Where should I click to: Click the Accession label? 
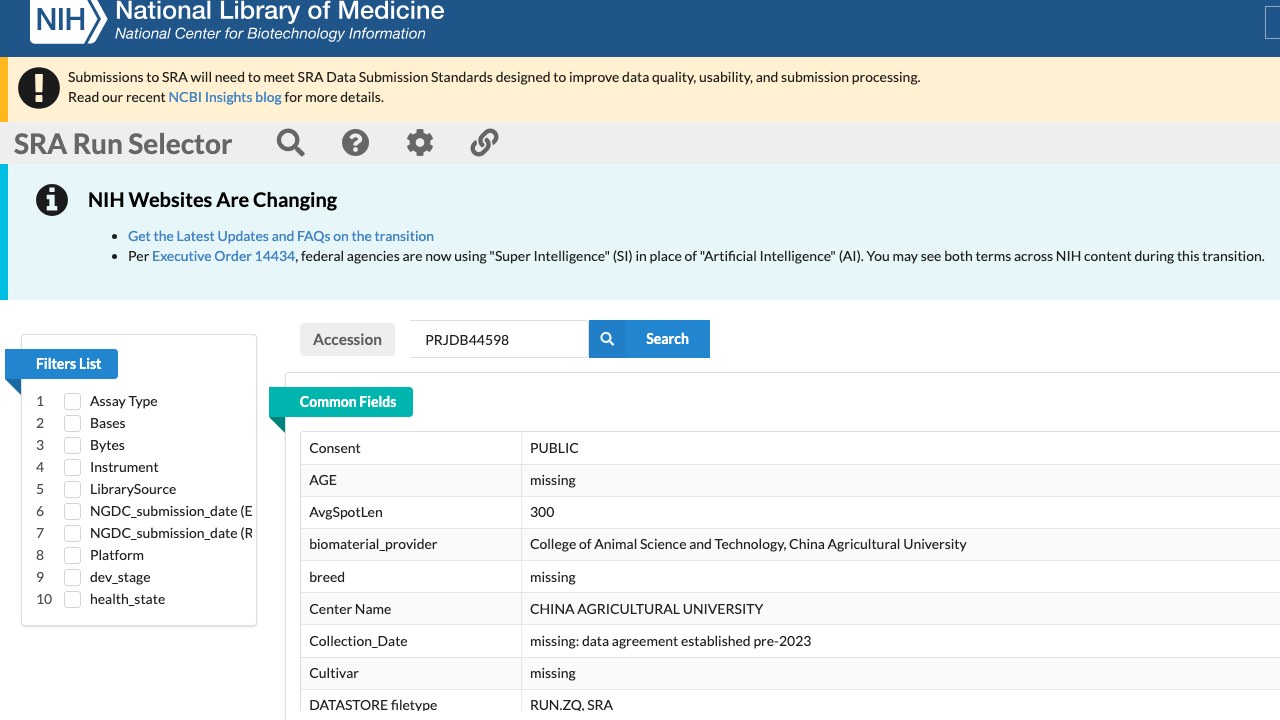[x=347, y=339]
